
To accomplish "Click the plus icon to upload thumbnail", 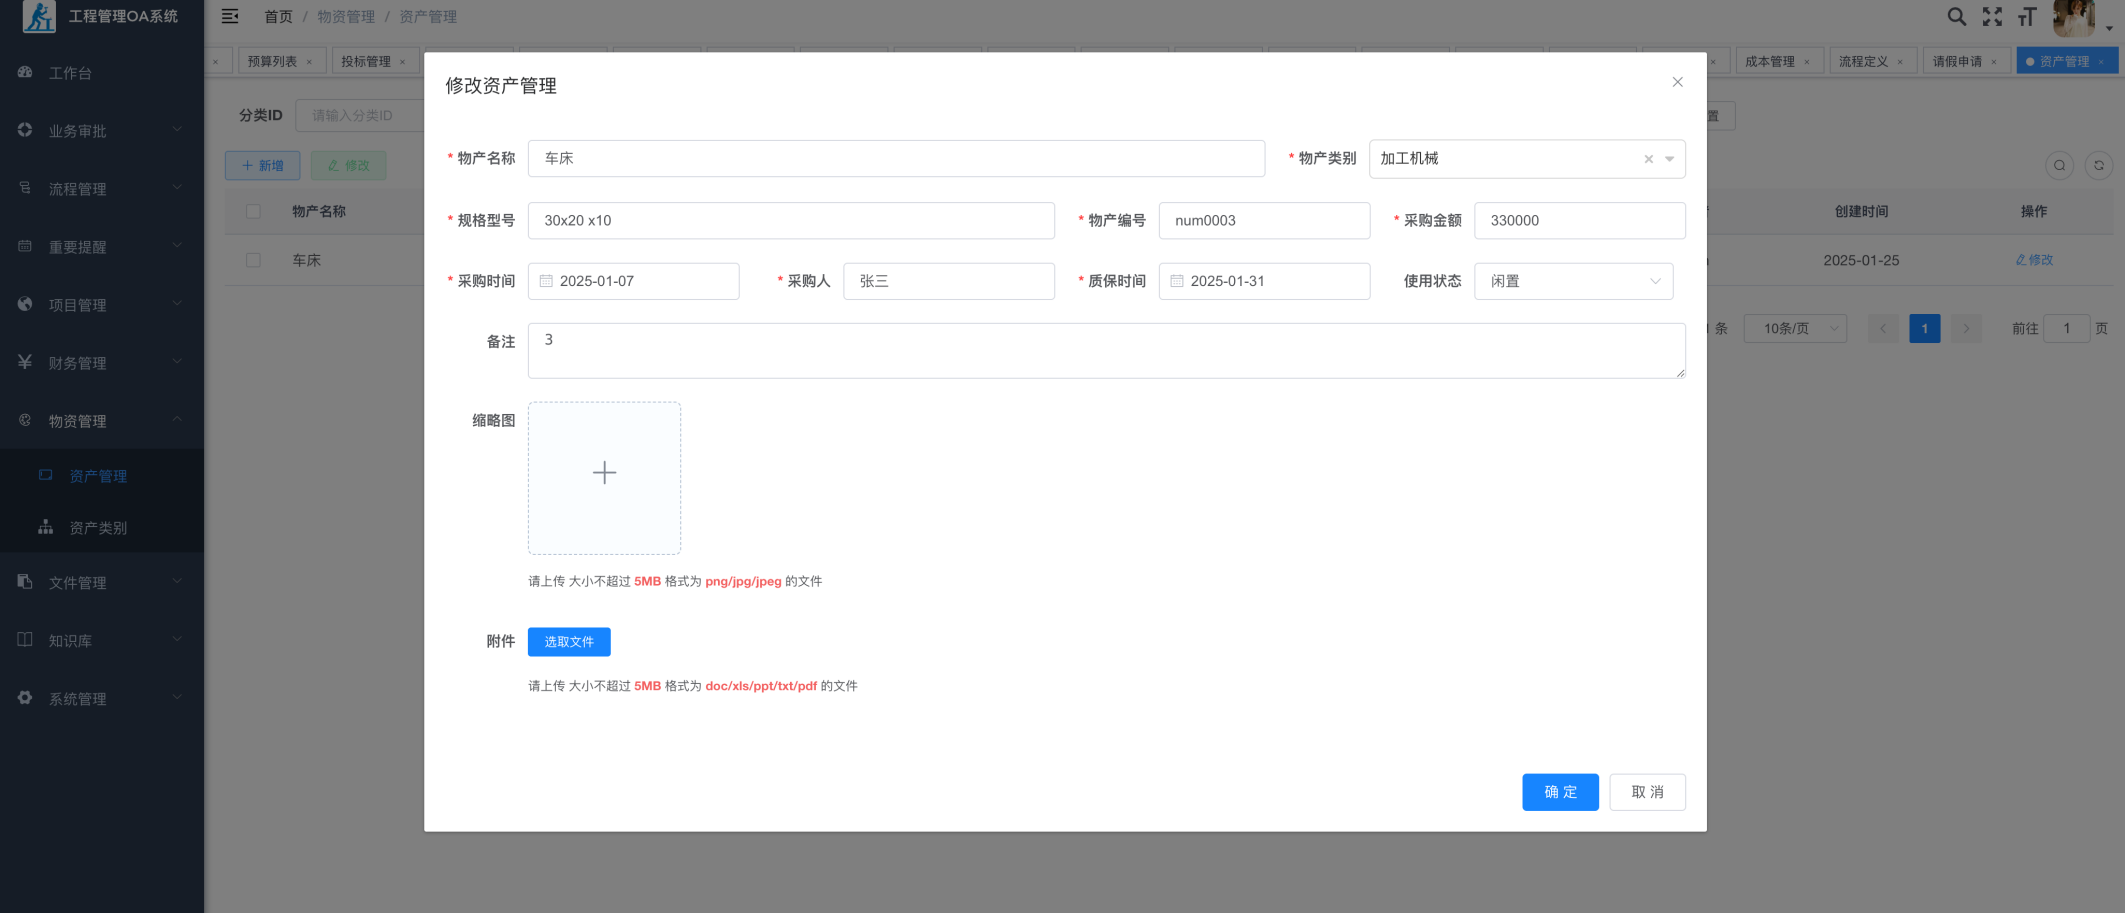I will (x=604, y=473).
